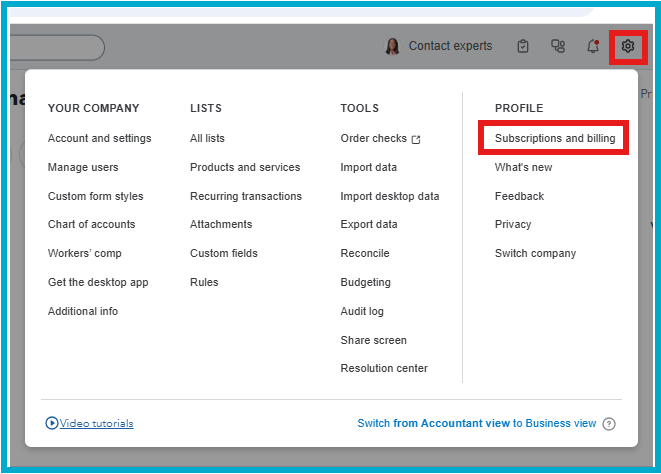Click the Video tutorials play icon
This screenshot has width=661, height=474.
click(x=52, y=424)
